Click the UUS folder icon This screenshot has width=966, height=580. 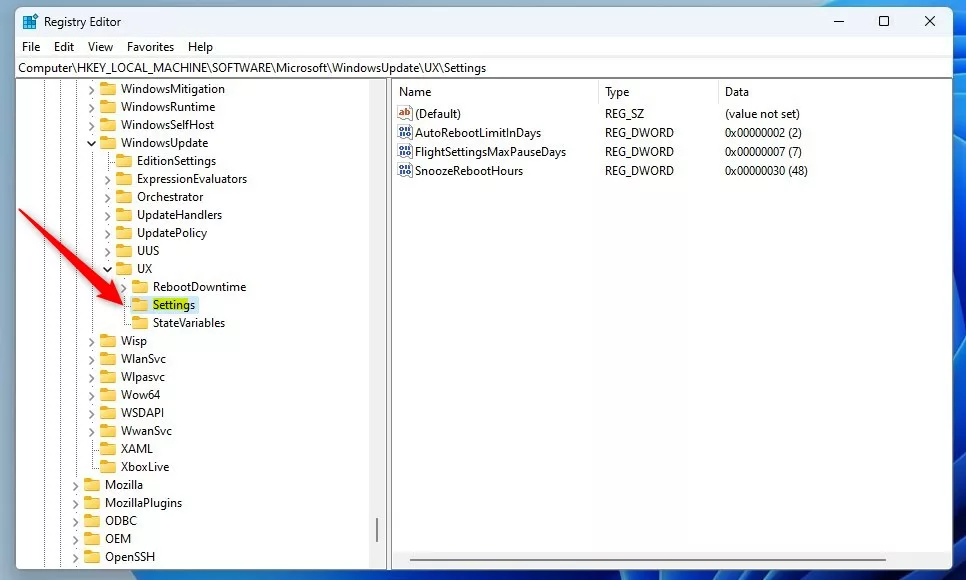[124, 250]
